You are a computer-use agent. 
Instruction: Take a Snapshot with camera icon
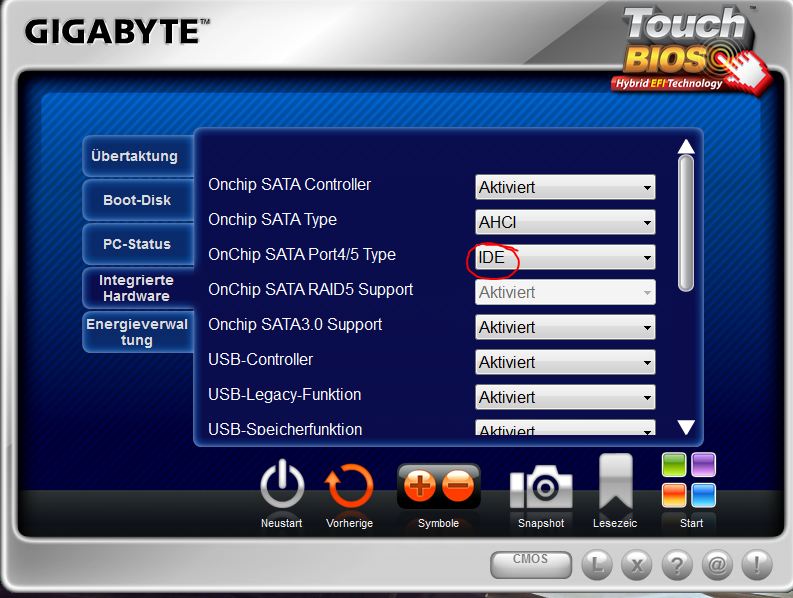pyautogui.click(x=541, y=487)
